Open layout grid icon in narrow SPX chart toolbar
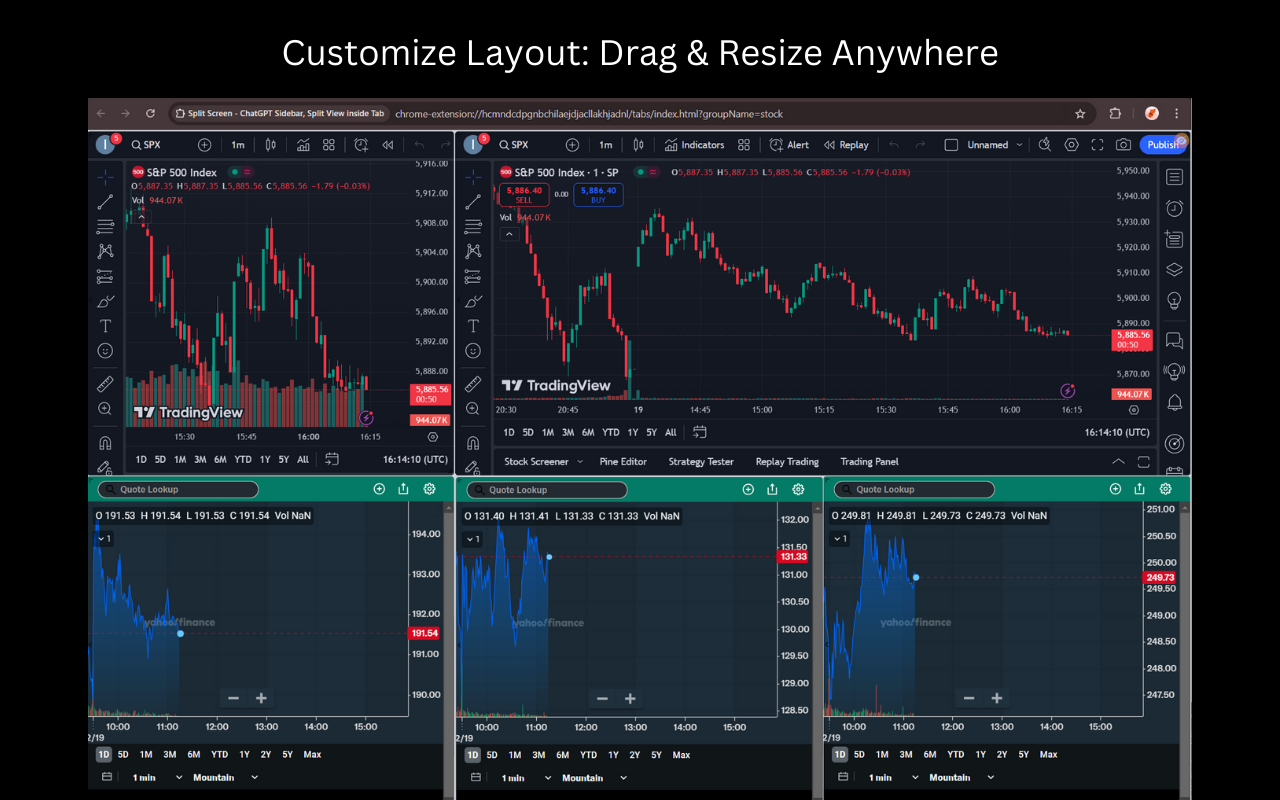 [x=329, y=145]
